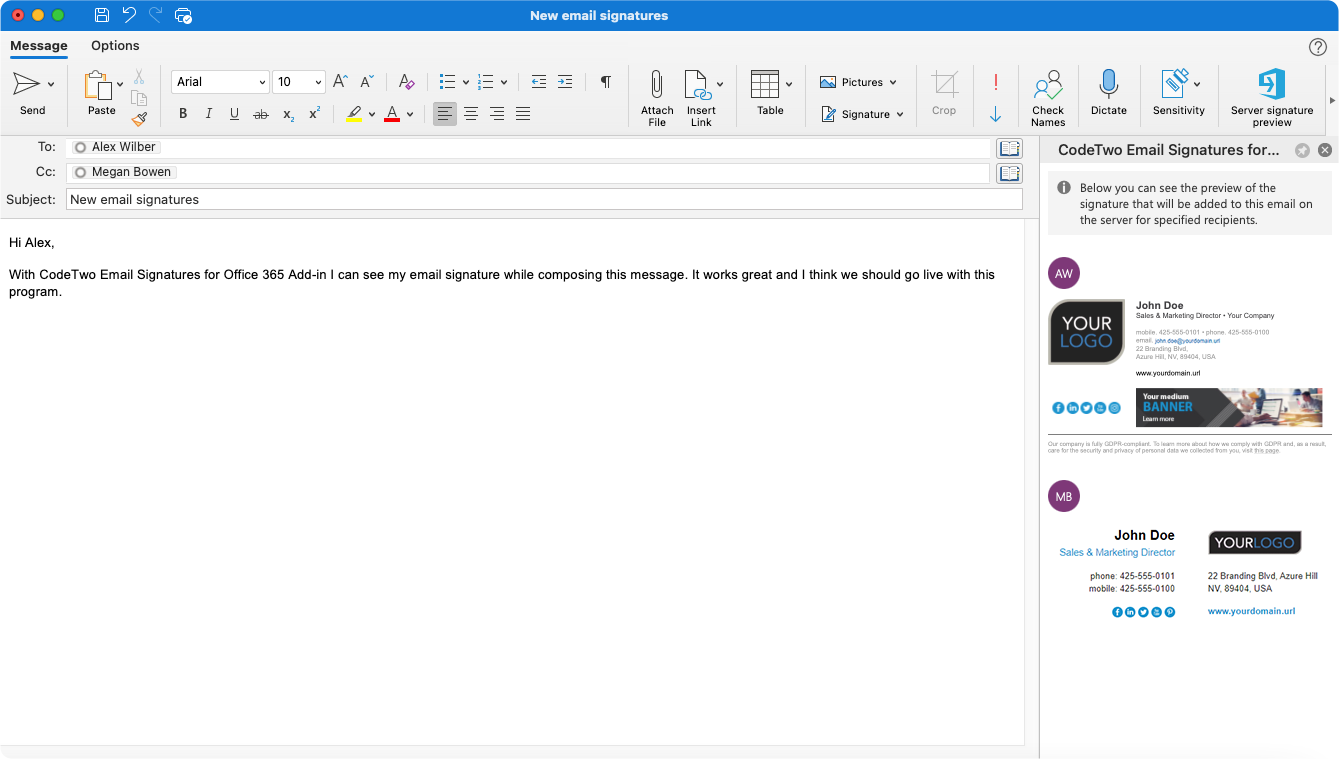
Task: Open the Arial font dropdown
Action: click(262, 81)
